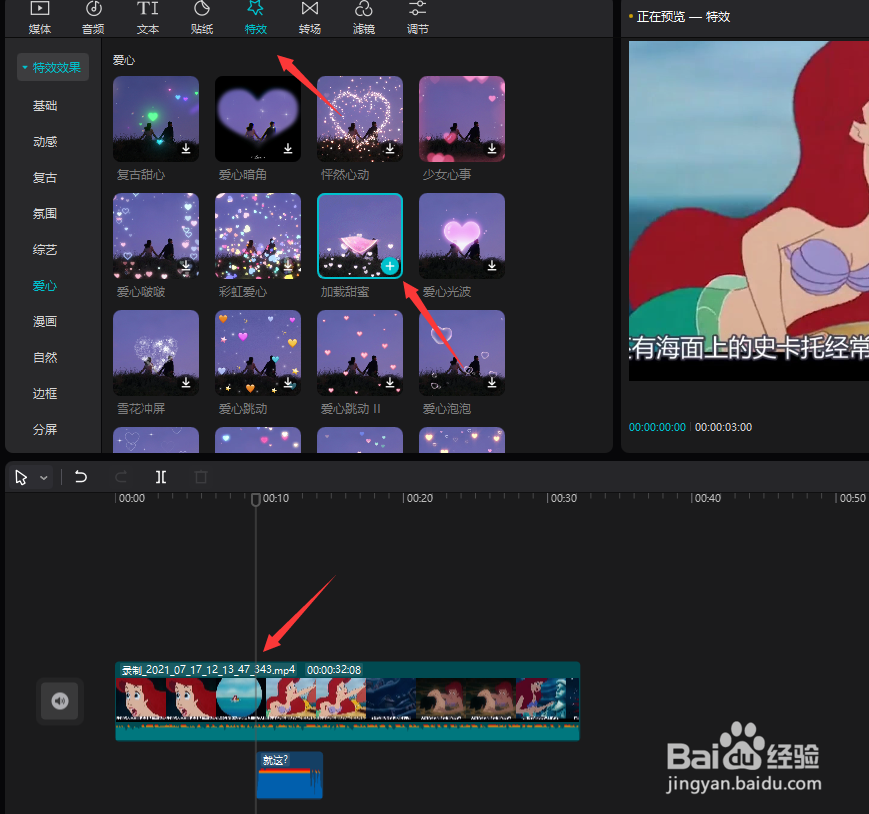Open the 转场 transitions tab
The height and width of the screenshot is (814, 869).
310,18
